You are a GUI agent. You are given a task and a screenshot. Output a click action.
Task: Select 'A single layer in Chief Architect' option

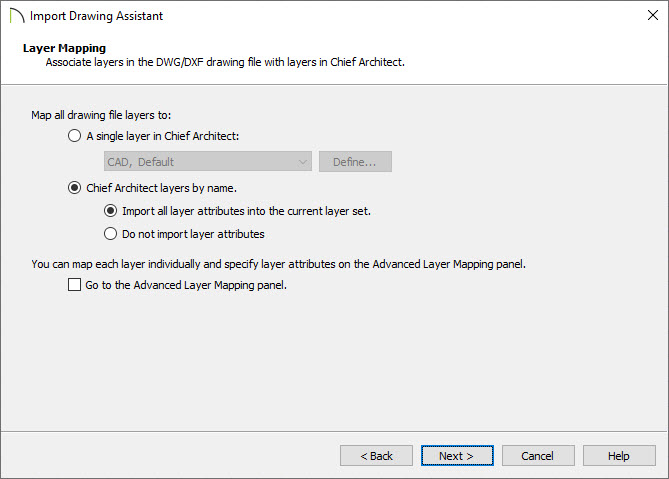[x=74, y=136]
